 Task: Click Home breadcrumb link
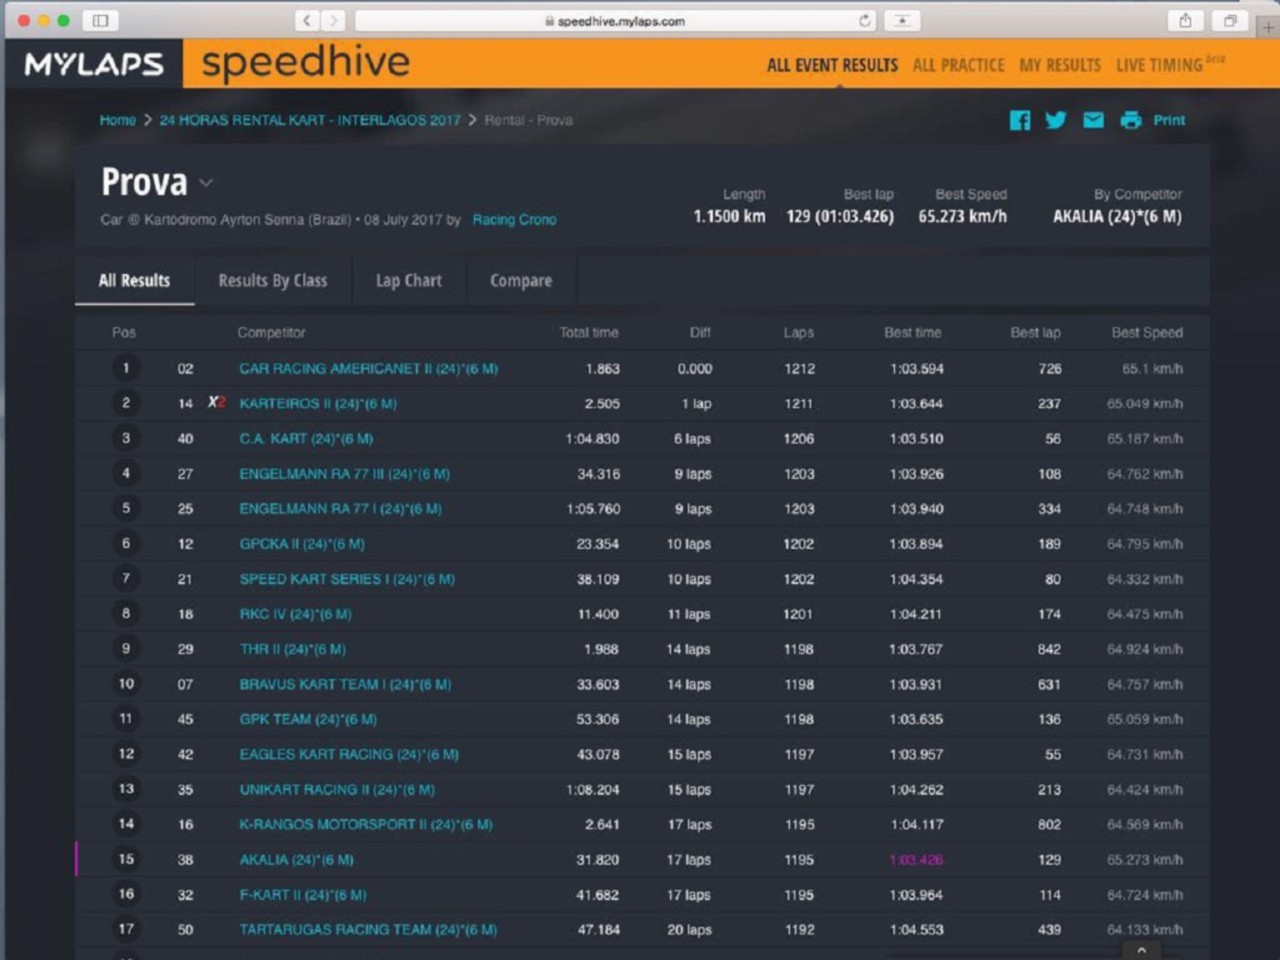117,120
